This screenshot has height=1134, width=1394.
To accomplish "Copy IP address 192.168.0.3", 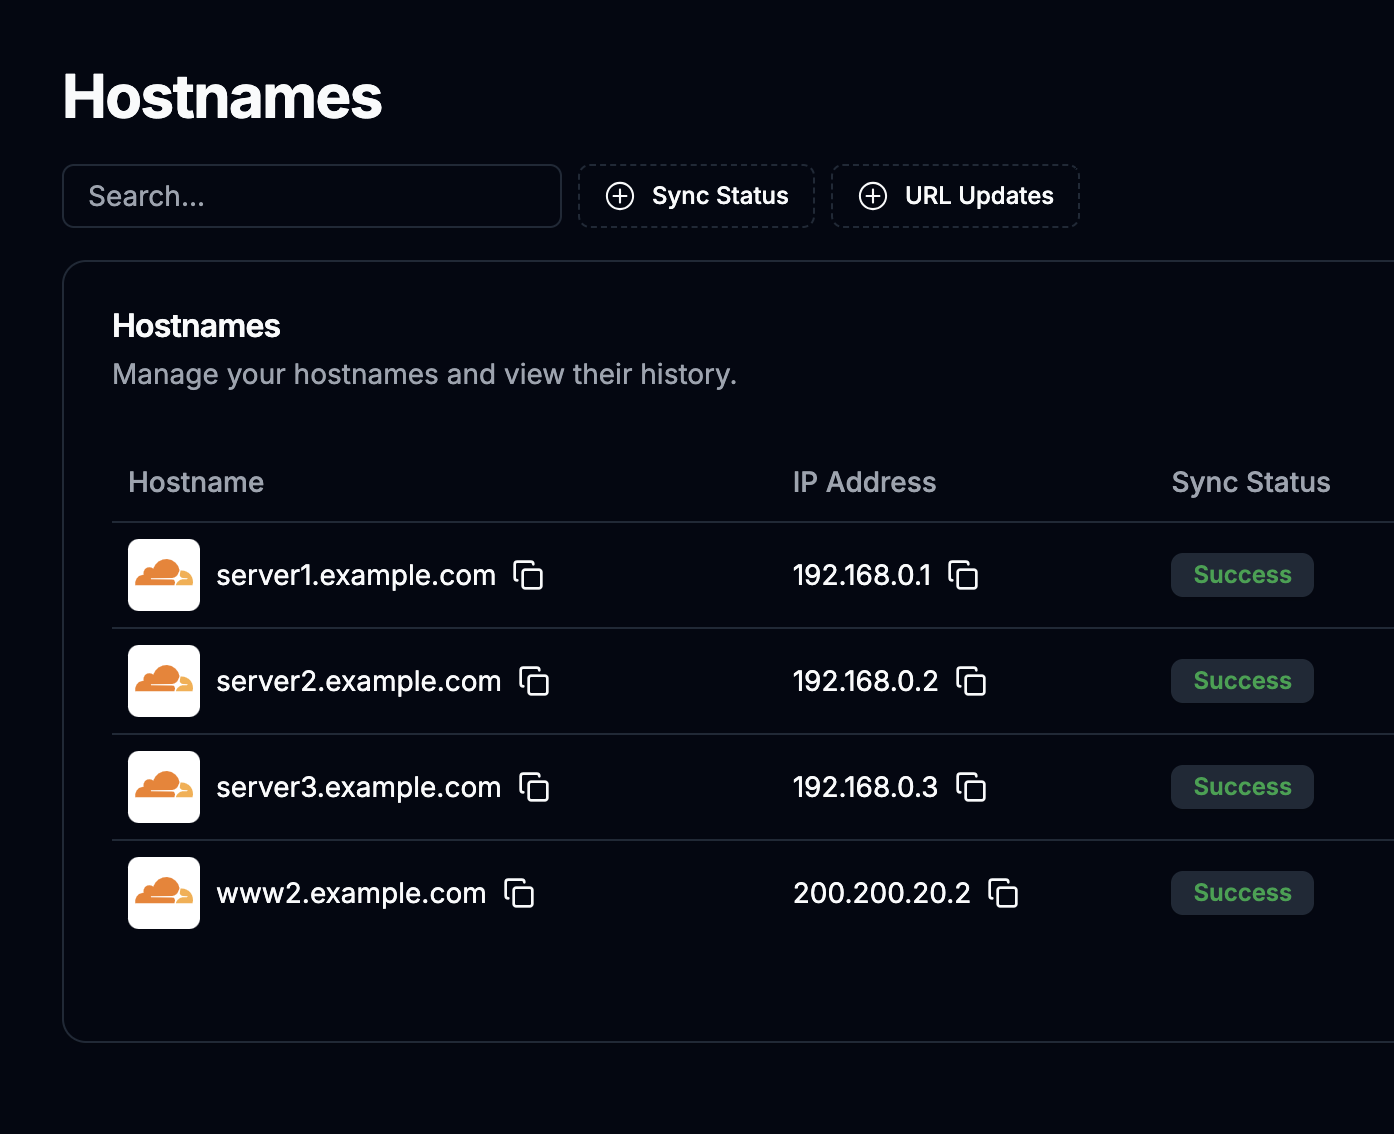I will pyautogui.click(x=971, y=787).
